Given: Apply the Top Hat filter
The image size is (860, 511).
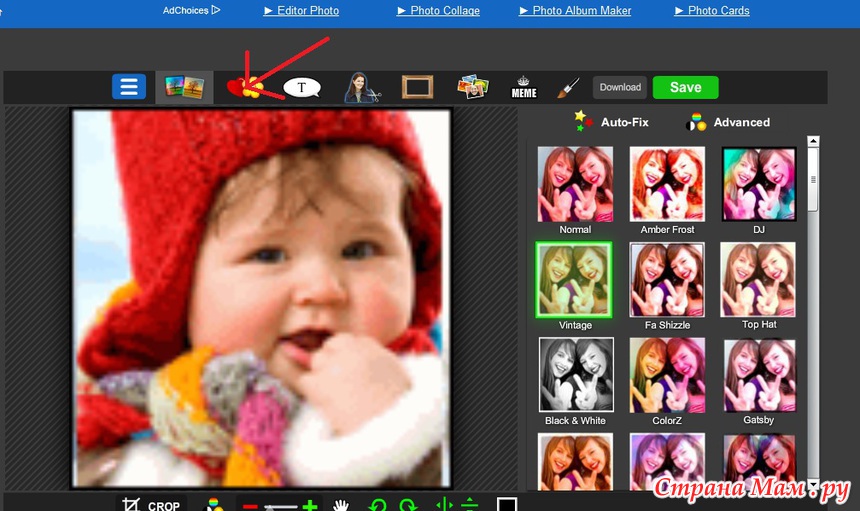Looking at the screenshot, I should 758,280.
